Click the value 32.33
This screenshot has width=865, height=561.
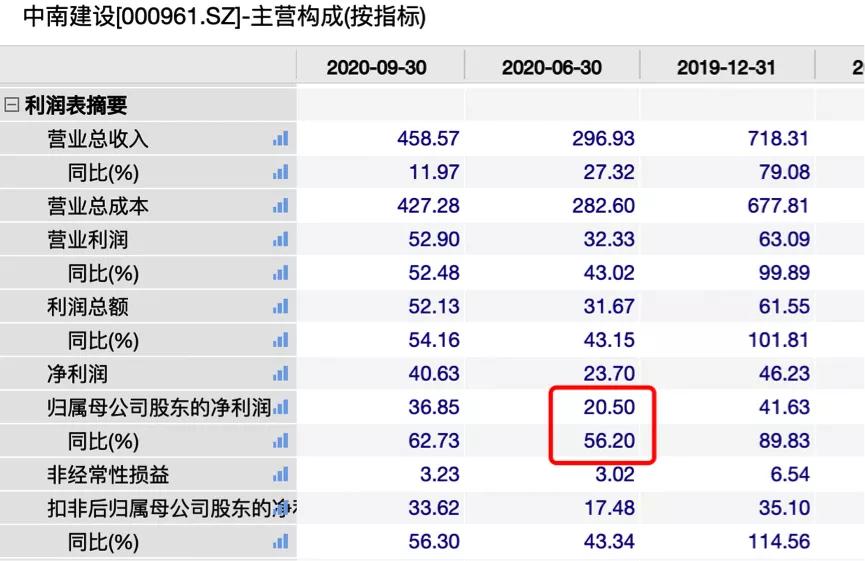point(609,239)
